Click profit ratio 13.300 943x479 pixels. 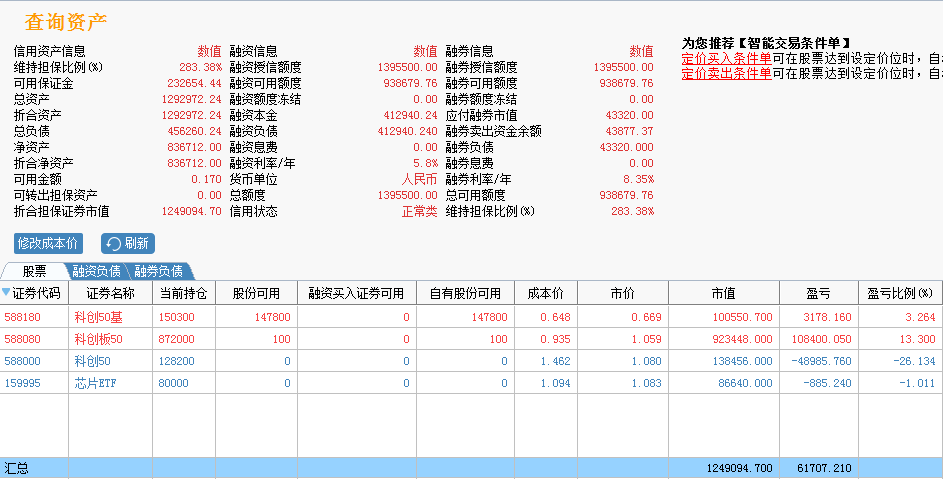917,339
